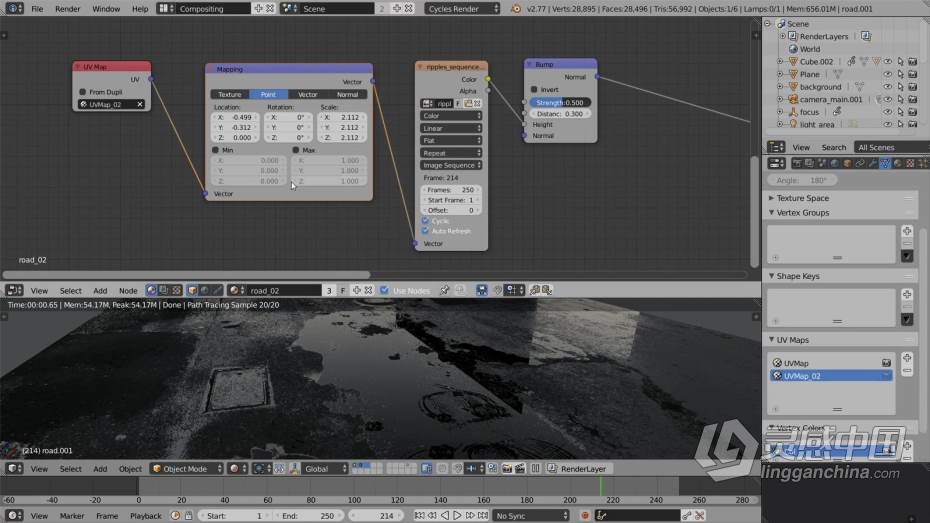Click the pin node tree icon
Screen dimensions: 930x523
tap(444, 291)
